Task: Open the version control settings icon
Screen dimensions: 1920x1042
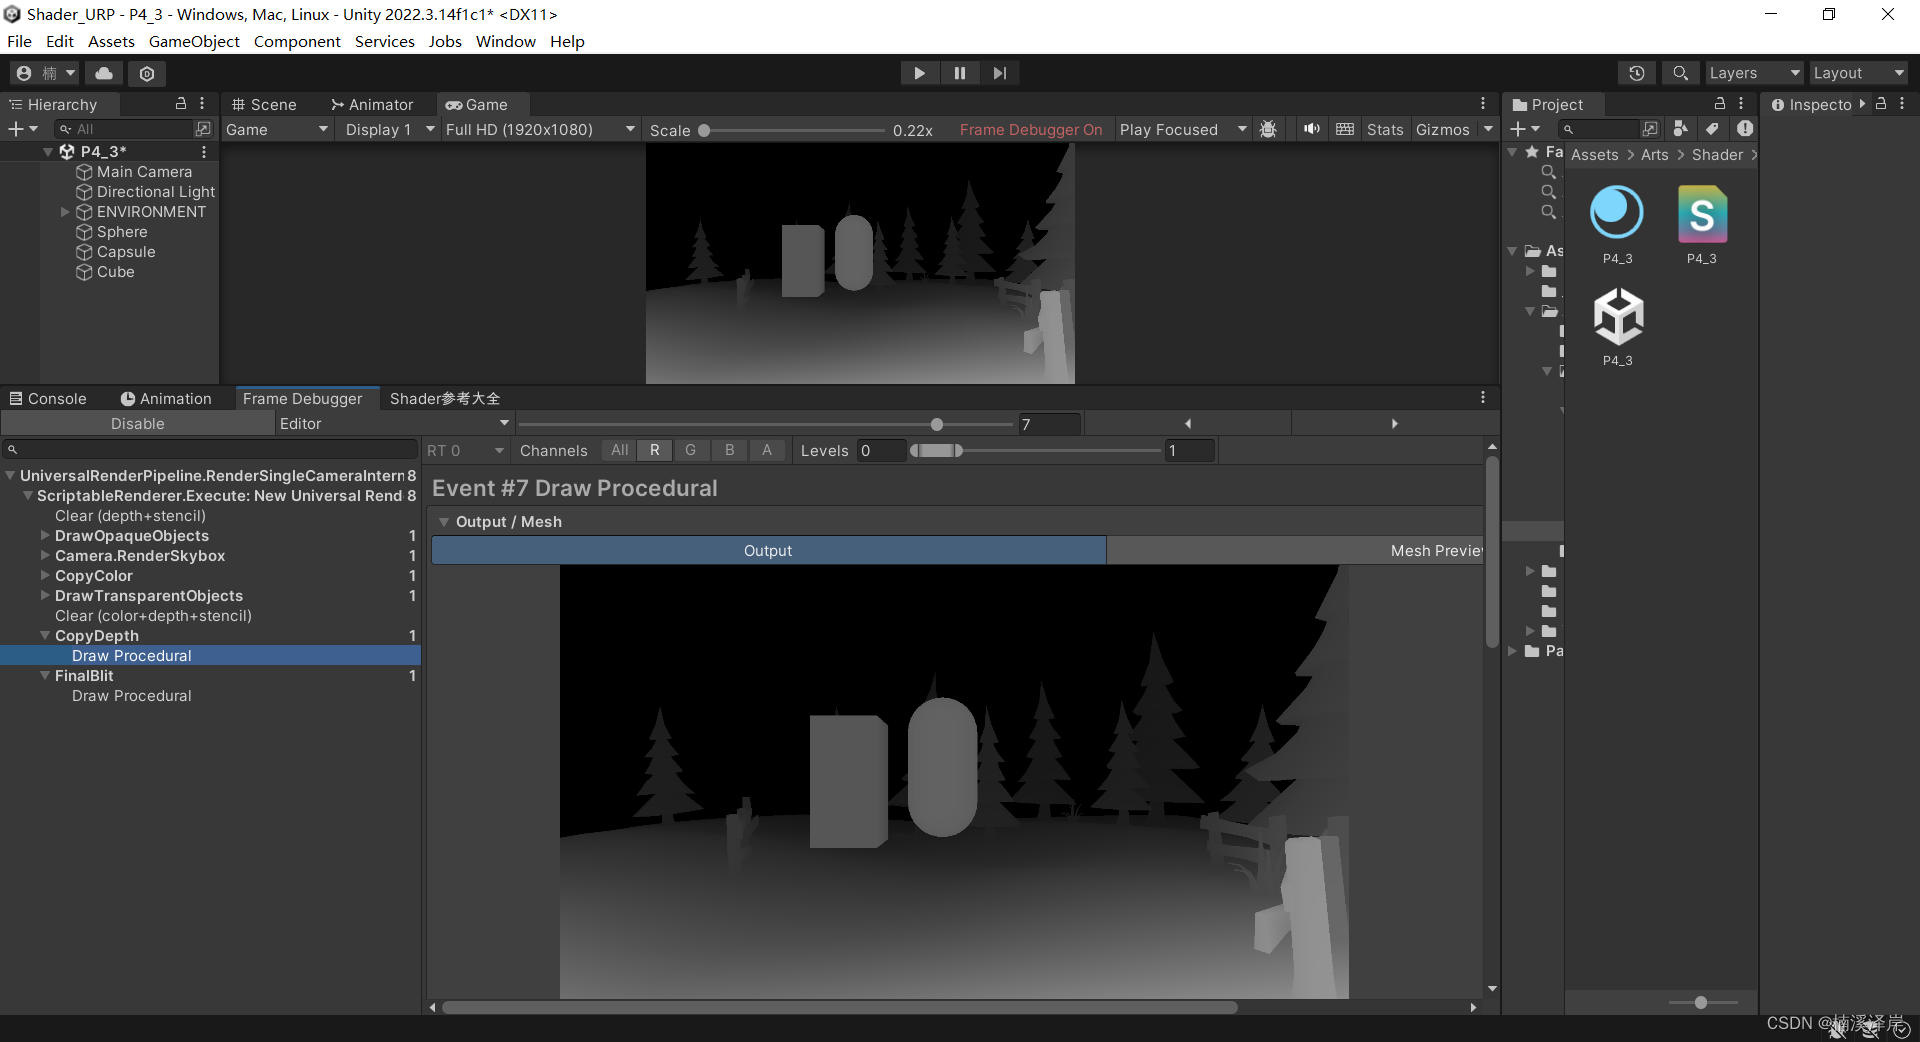Action: (147, 73)
